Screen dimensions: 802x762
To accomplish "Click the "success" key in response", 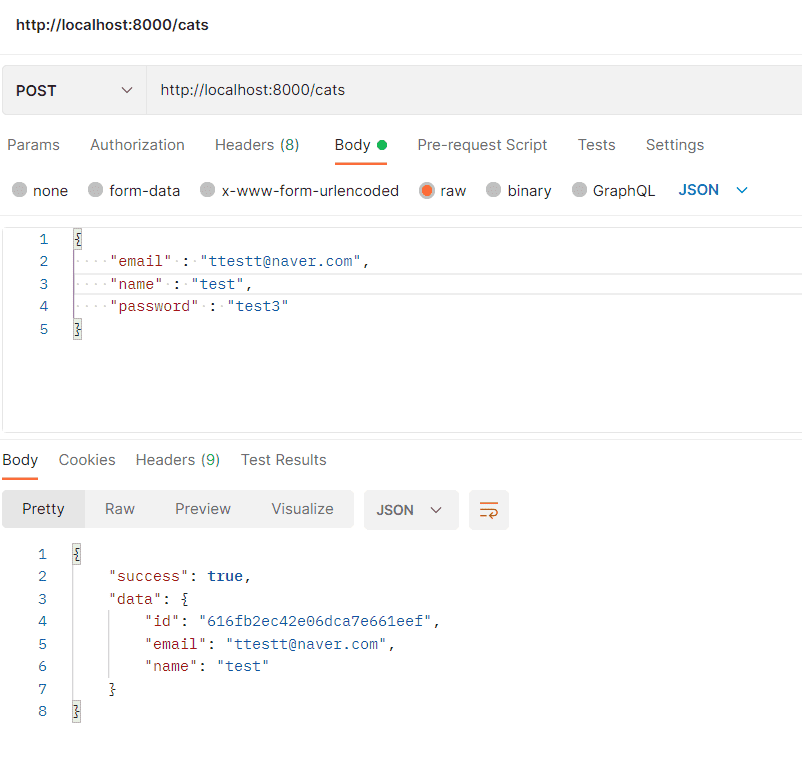I will 148,576.
